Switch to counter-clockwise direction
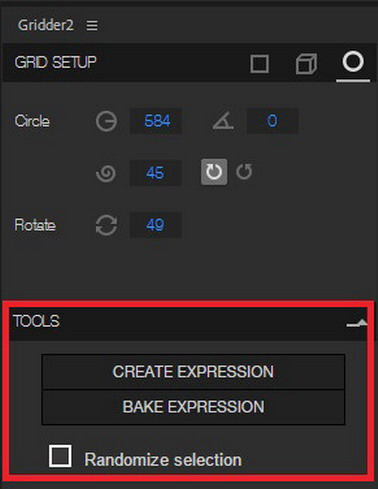The image size is (378, 489). click(x=244, y=172)
